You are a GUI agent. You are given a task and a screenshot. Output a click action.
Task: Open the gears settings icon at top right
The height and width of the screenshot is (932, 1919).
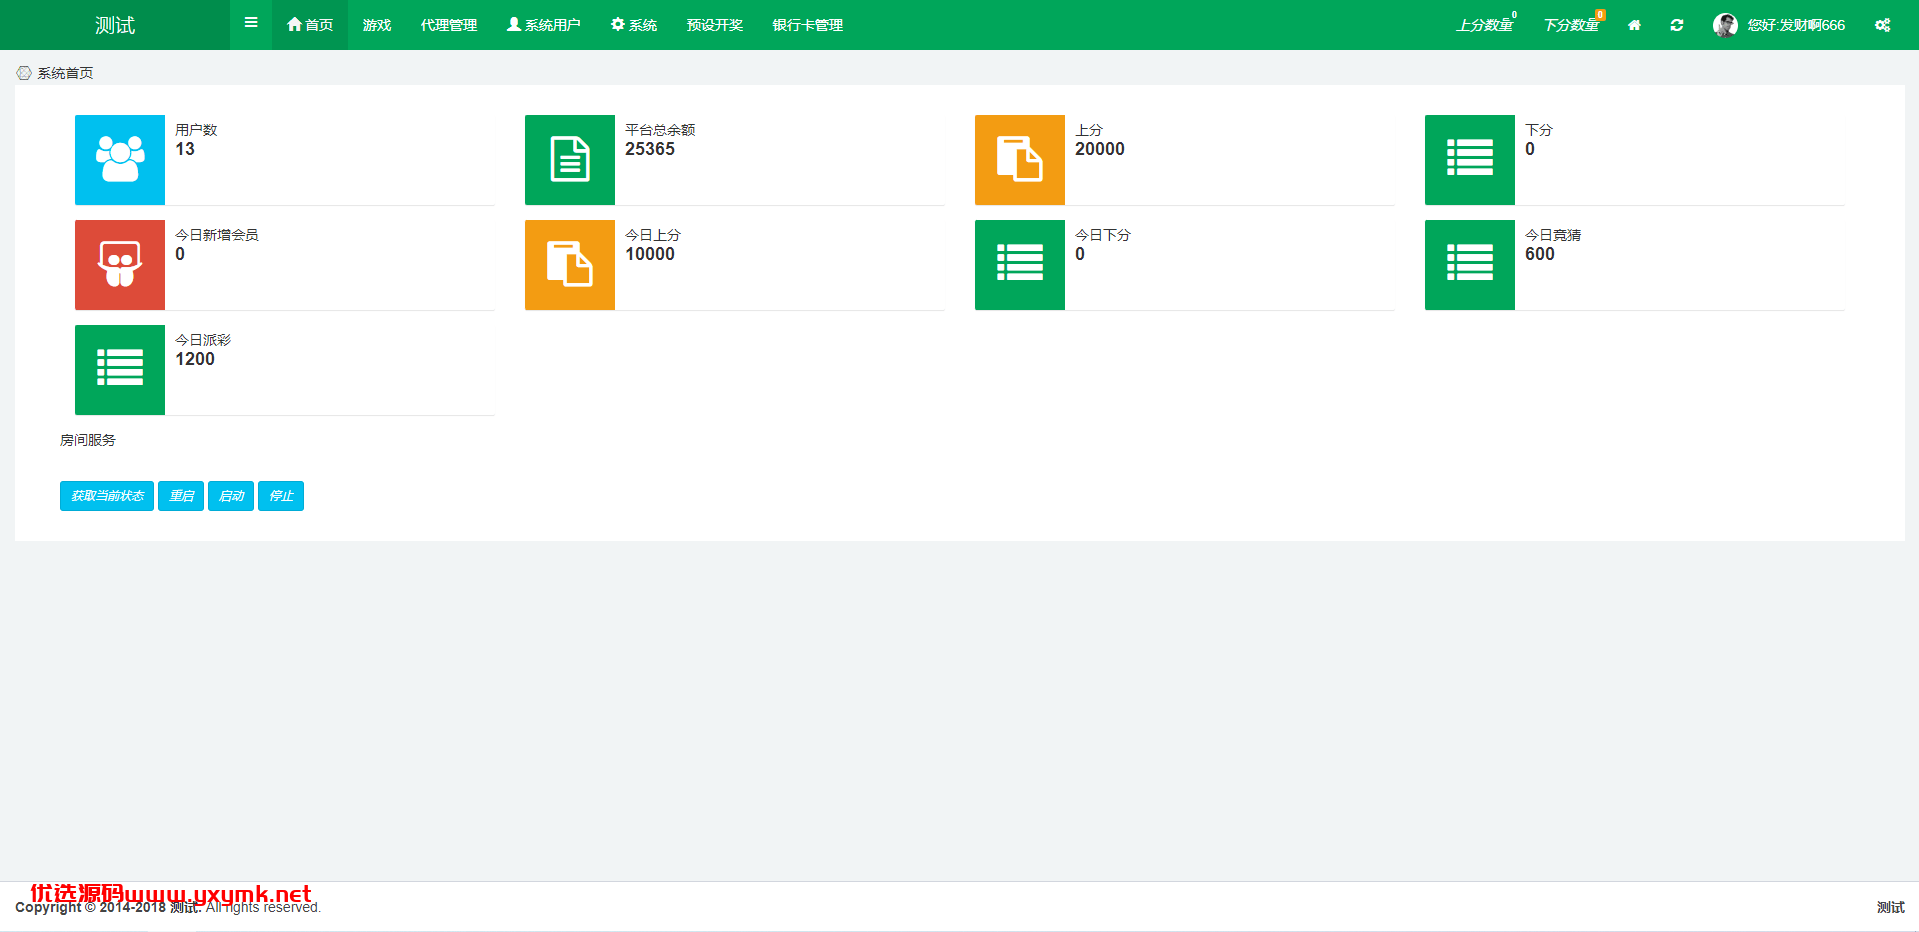(1882, 25)
